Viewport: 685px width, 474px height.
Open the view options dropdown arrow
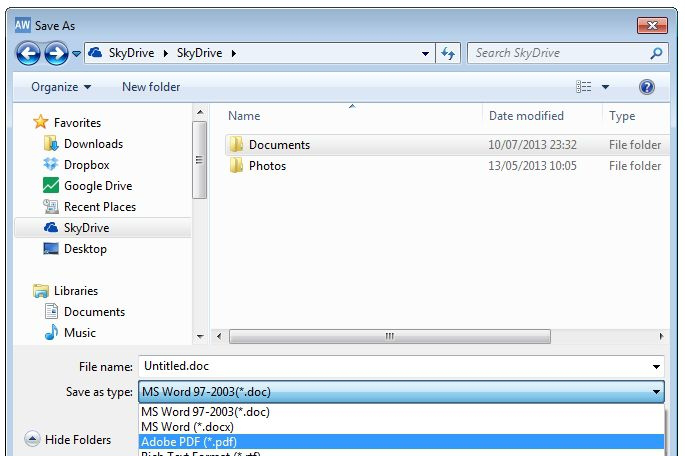(x=606, y=88)
